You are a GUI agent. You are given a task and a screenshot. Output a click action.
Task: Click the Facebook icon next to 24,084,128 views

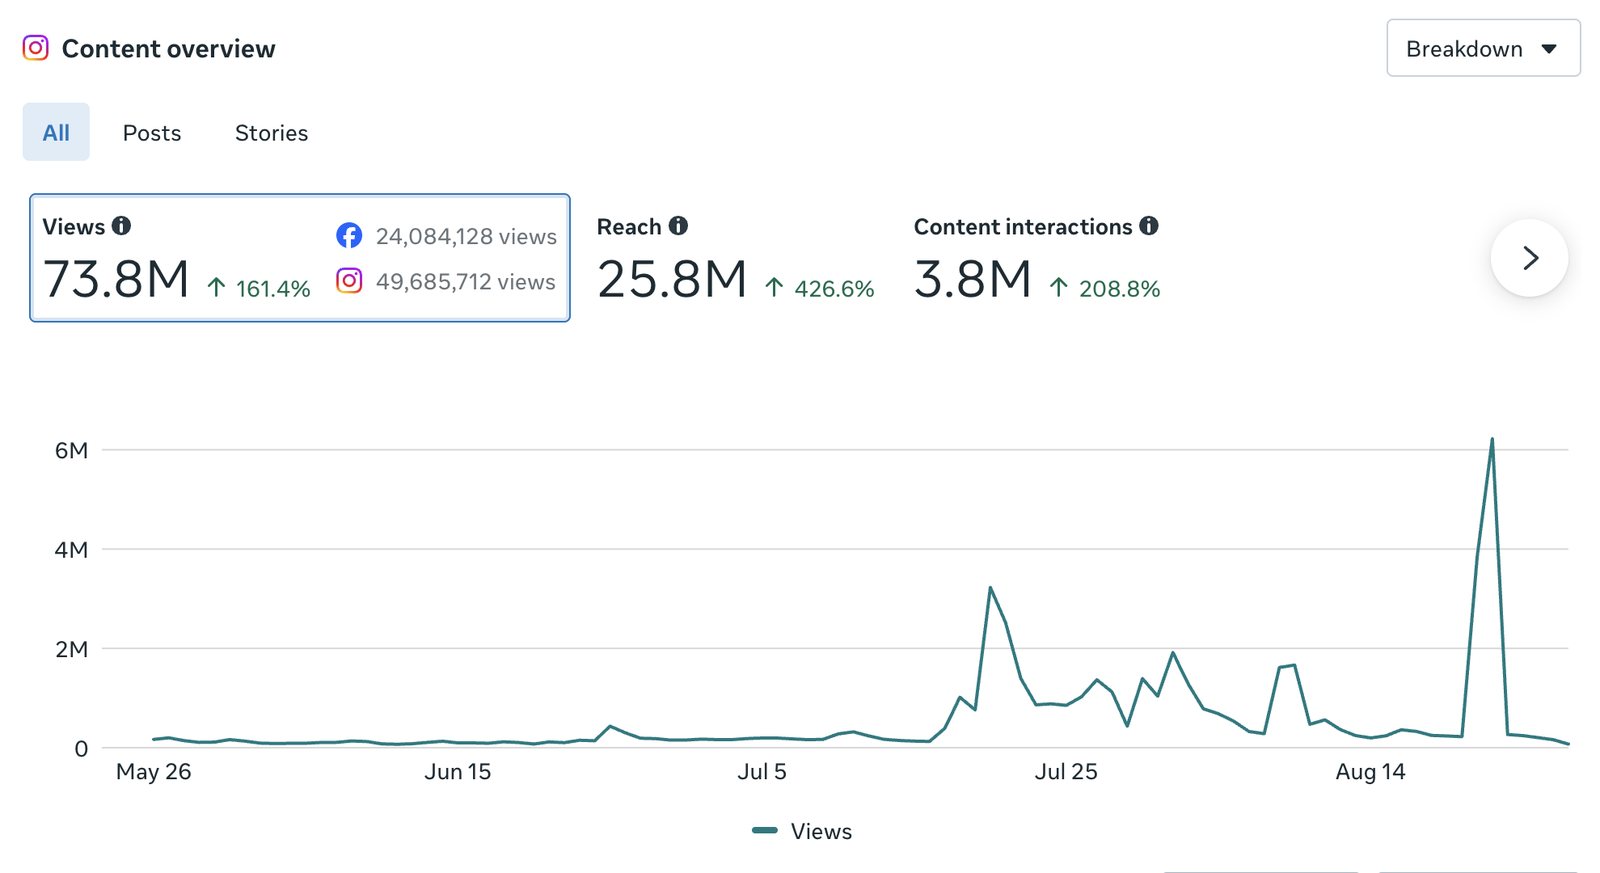[x=349, y=236]
